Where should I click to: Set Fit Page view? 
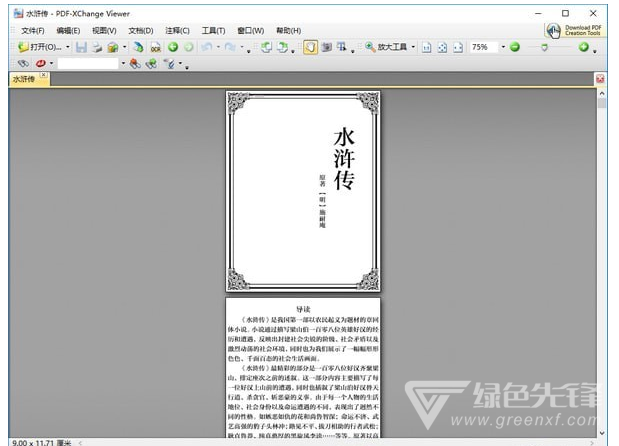(x=442, y=47)
